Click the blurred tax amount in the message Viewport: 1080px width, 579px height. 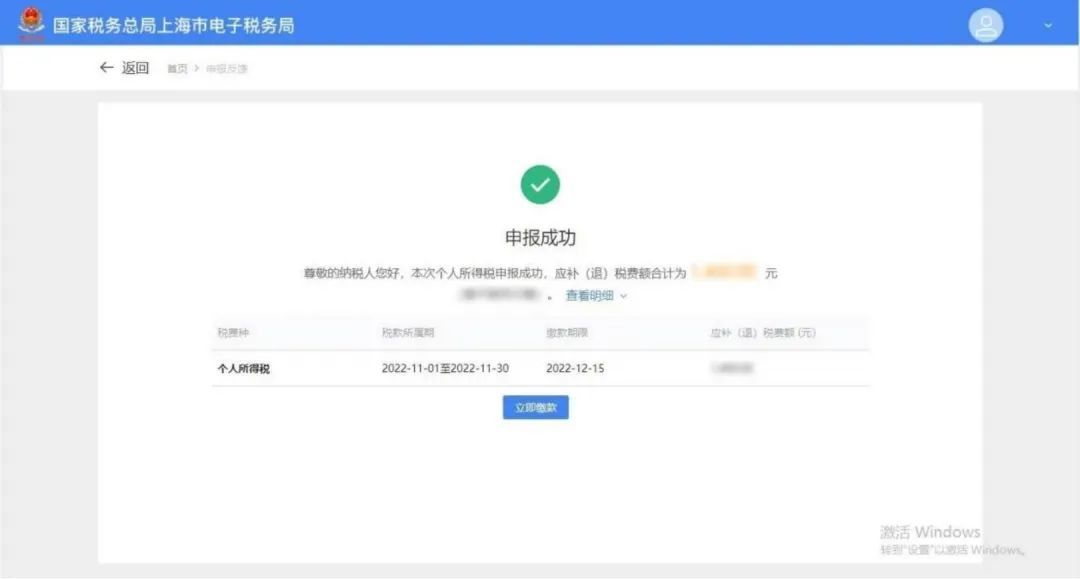[x=723, y=271]
